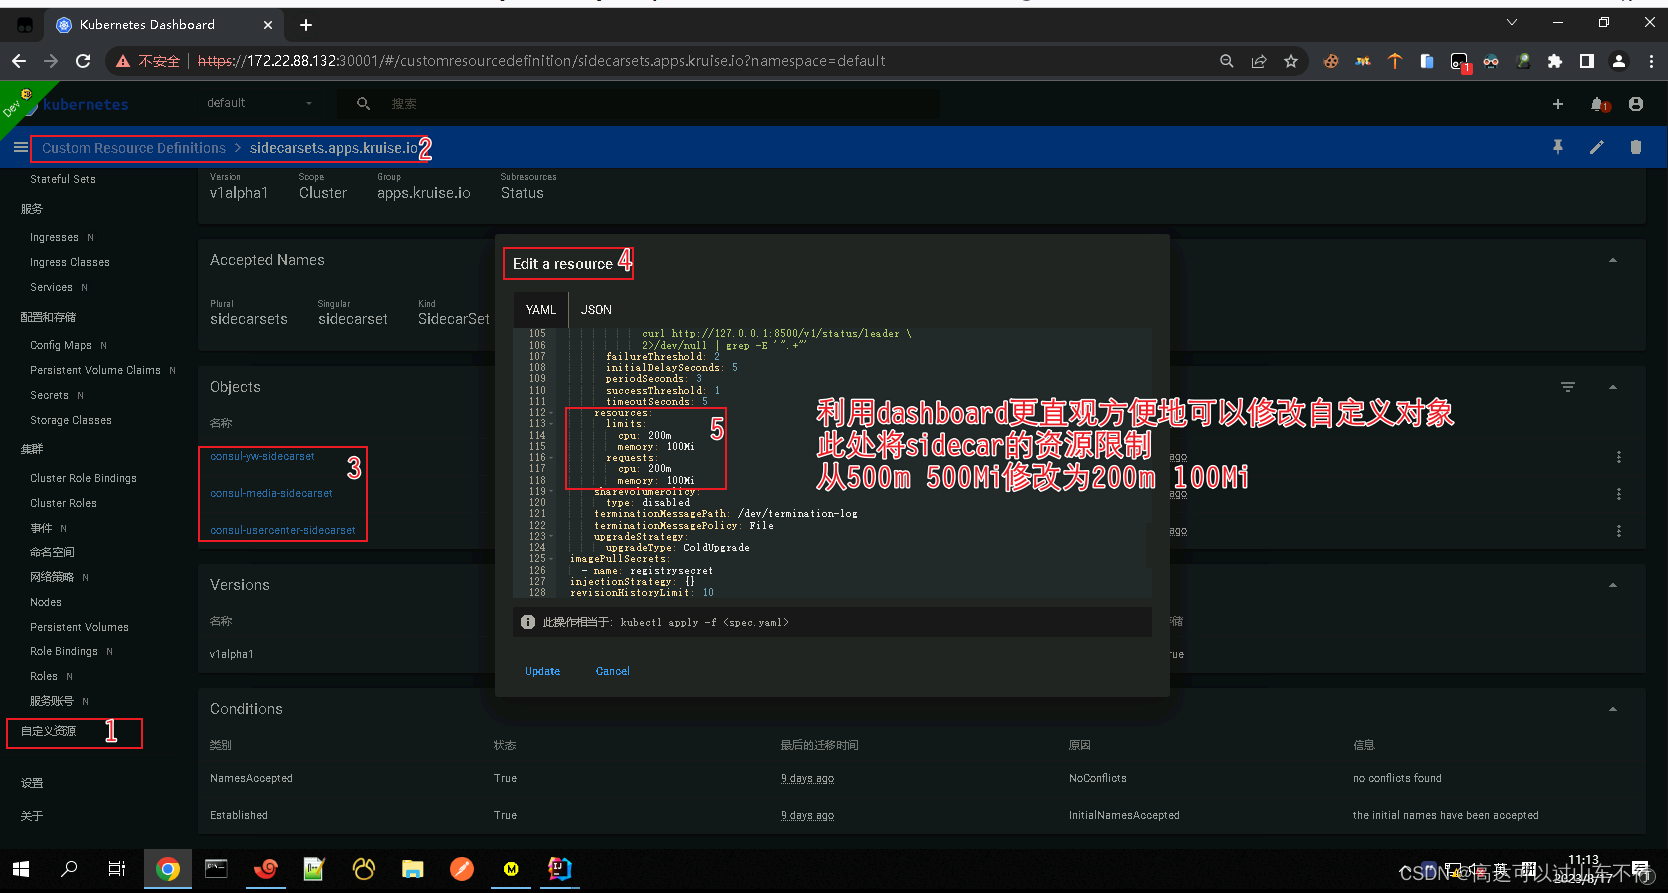Open consul-yw-sidecarset object link
The width and height of the screenshot is (1668, 893).
(262, 456)
